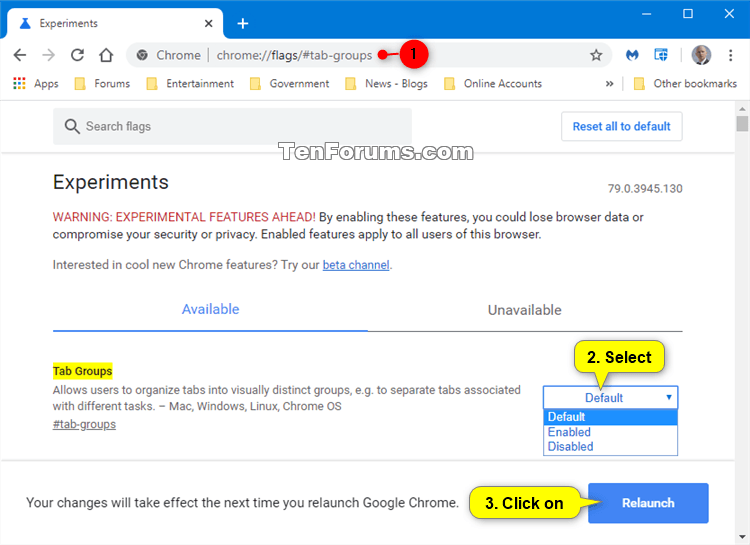Follow the beta channel link

coord(356,265)
